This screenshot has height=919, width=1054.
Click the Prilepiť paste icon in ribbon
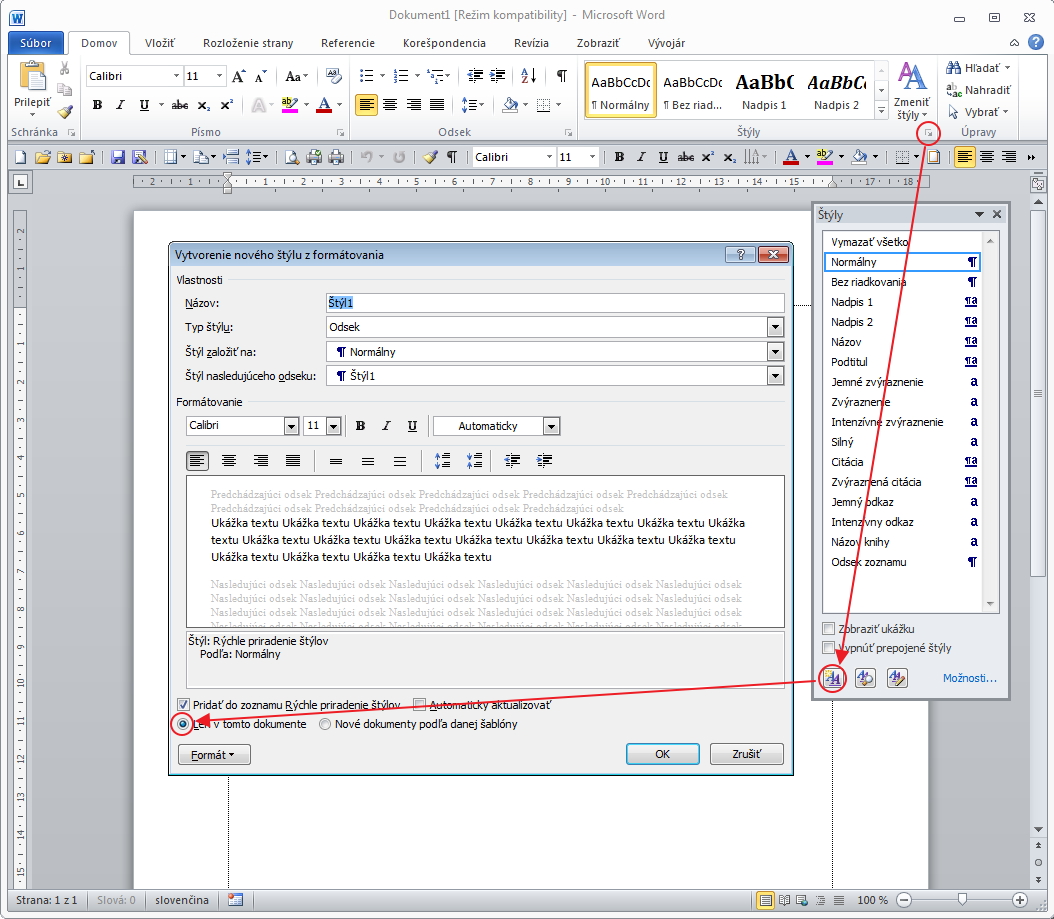click(x=32, y=75)
